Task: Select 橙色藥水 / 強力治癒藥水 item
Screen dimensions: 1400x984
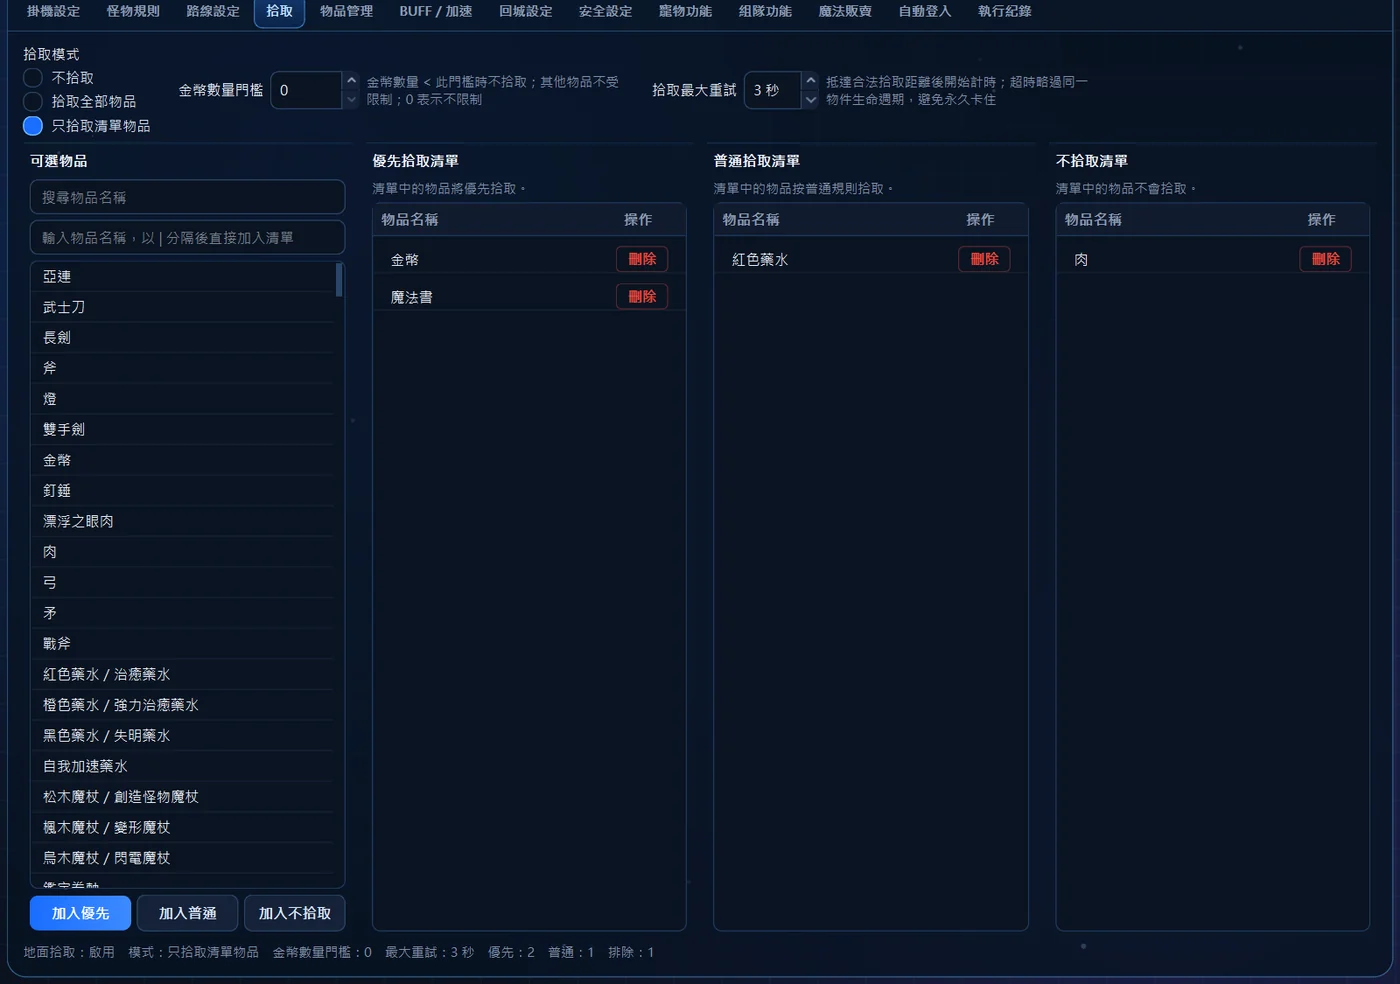Action: [184, 705]
